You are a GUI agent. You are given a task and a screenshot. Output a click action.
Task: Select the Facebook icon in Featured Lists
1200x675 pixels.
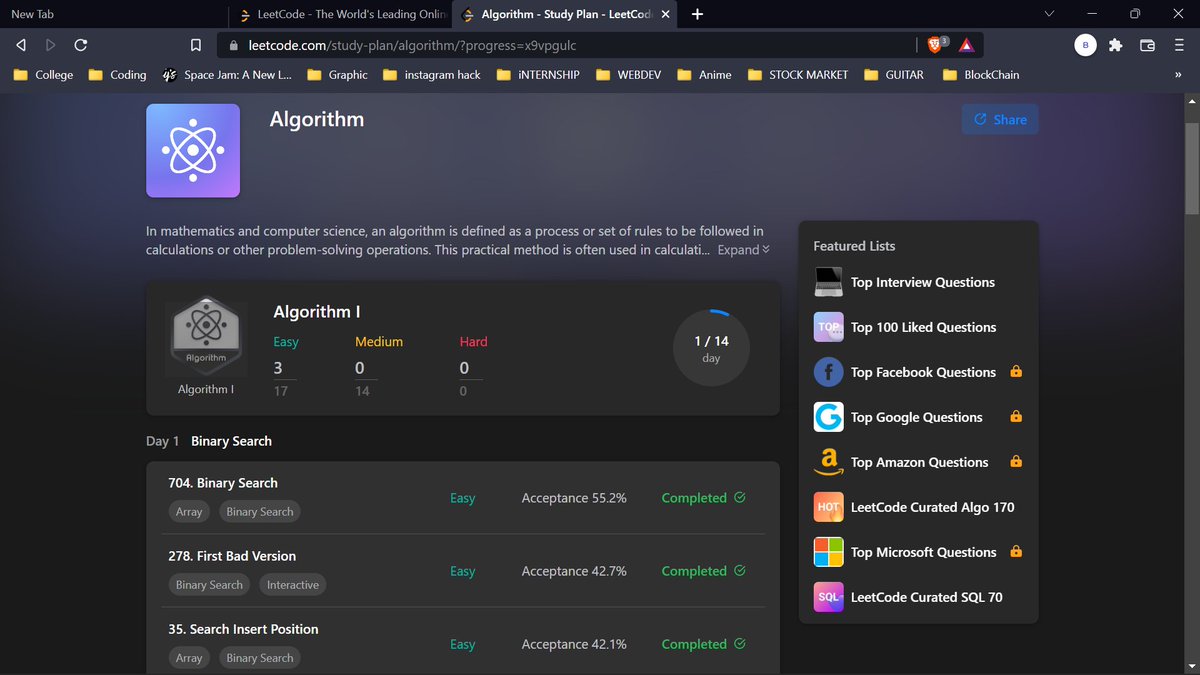pos(828,372)
